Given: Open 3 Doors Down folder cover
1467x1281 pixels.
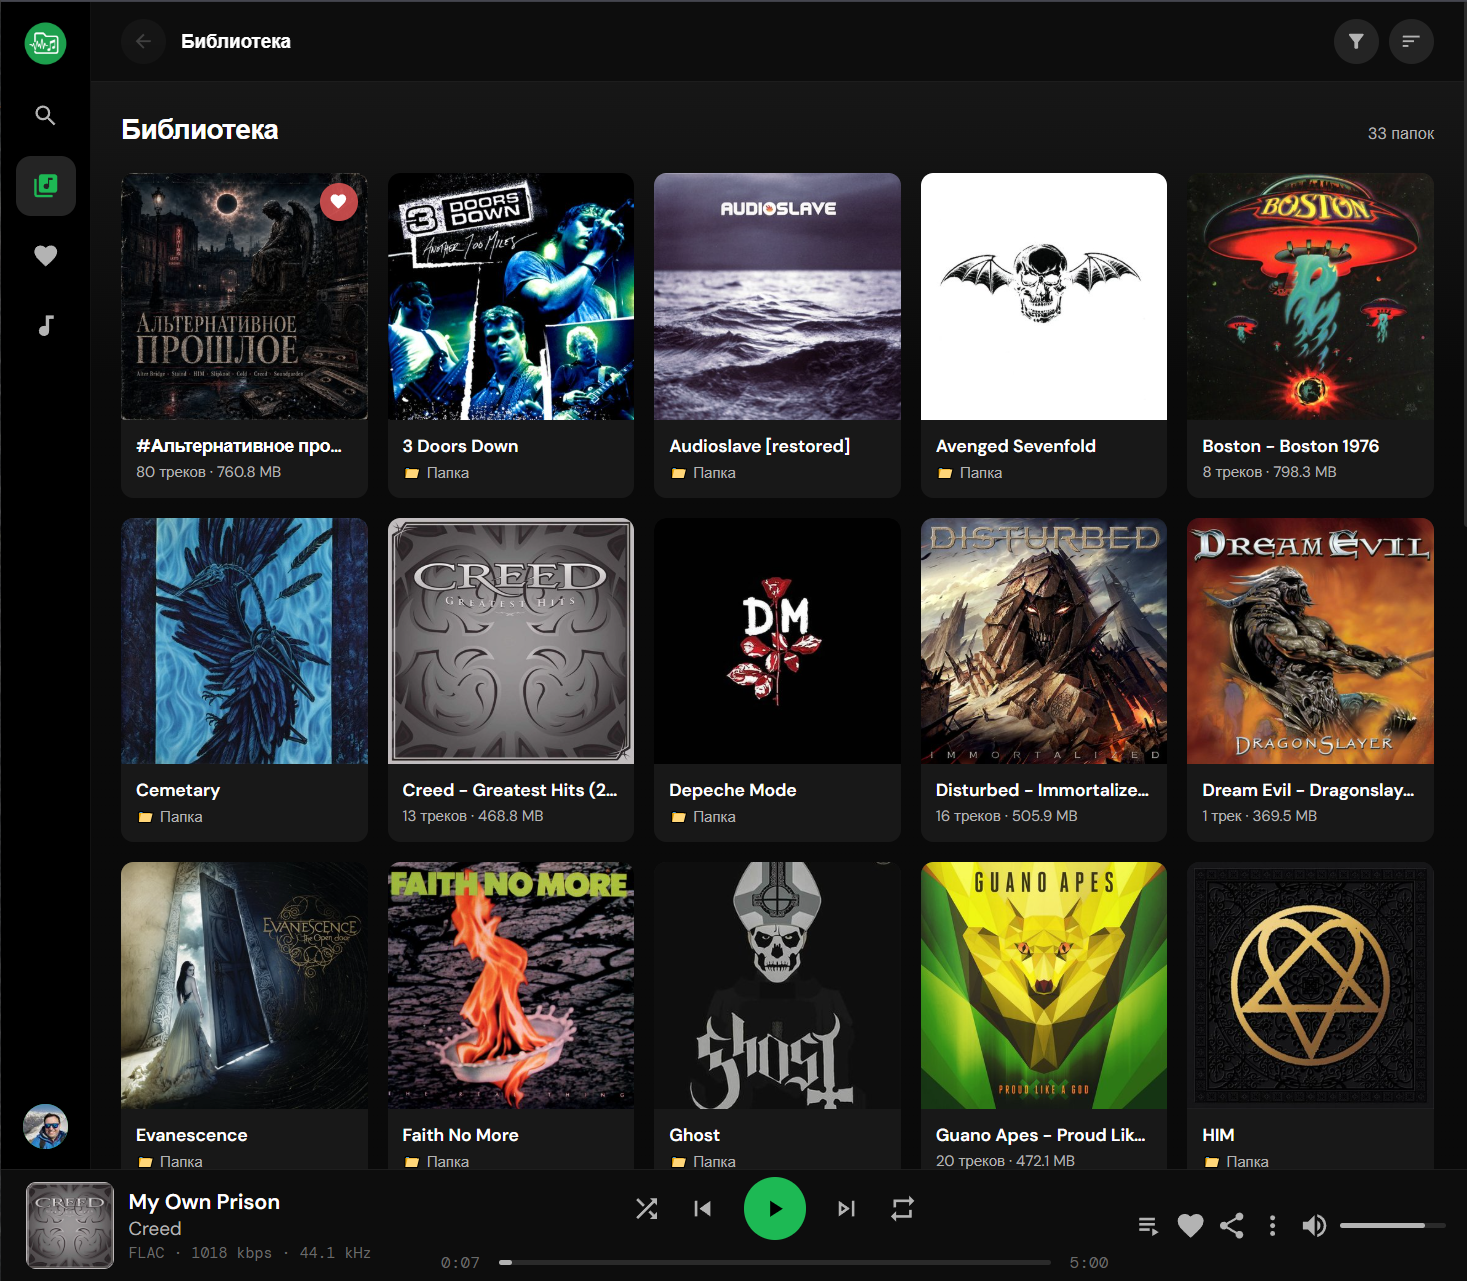Looking at the screenshot, I should [511, 296].
